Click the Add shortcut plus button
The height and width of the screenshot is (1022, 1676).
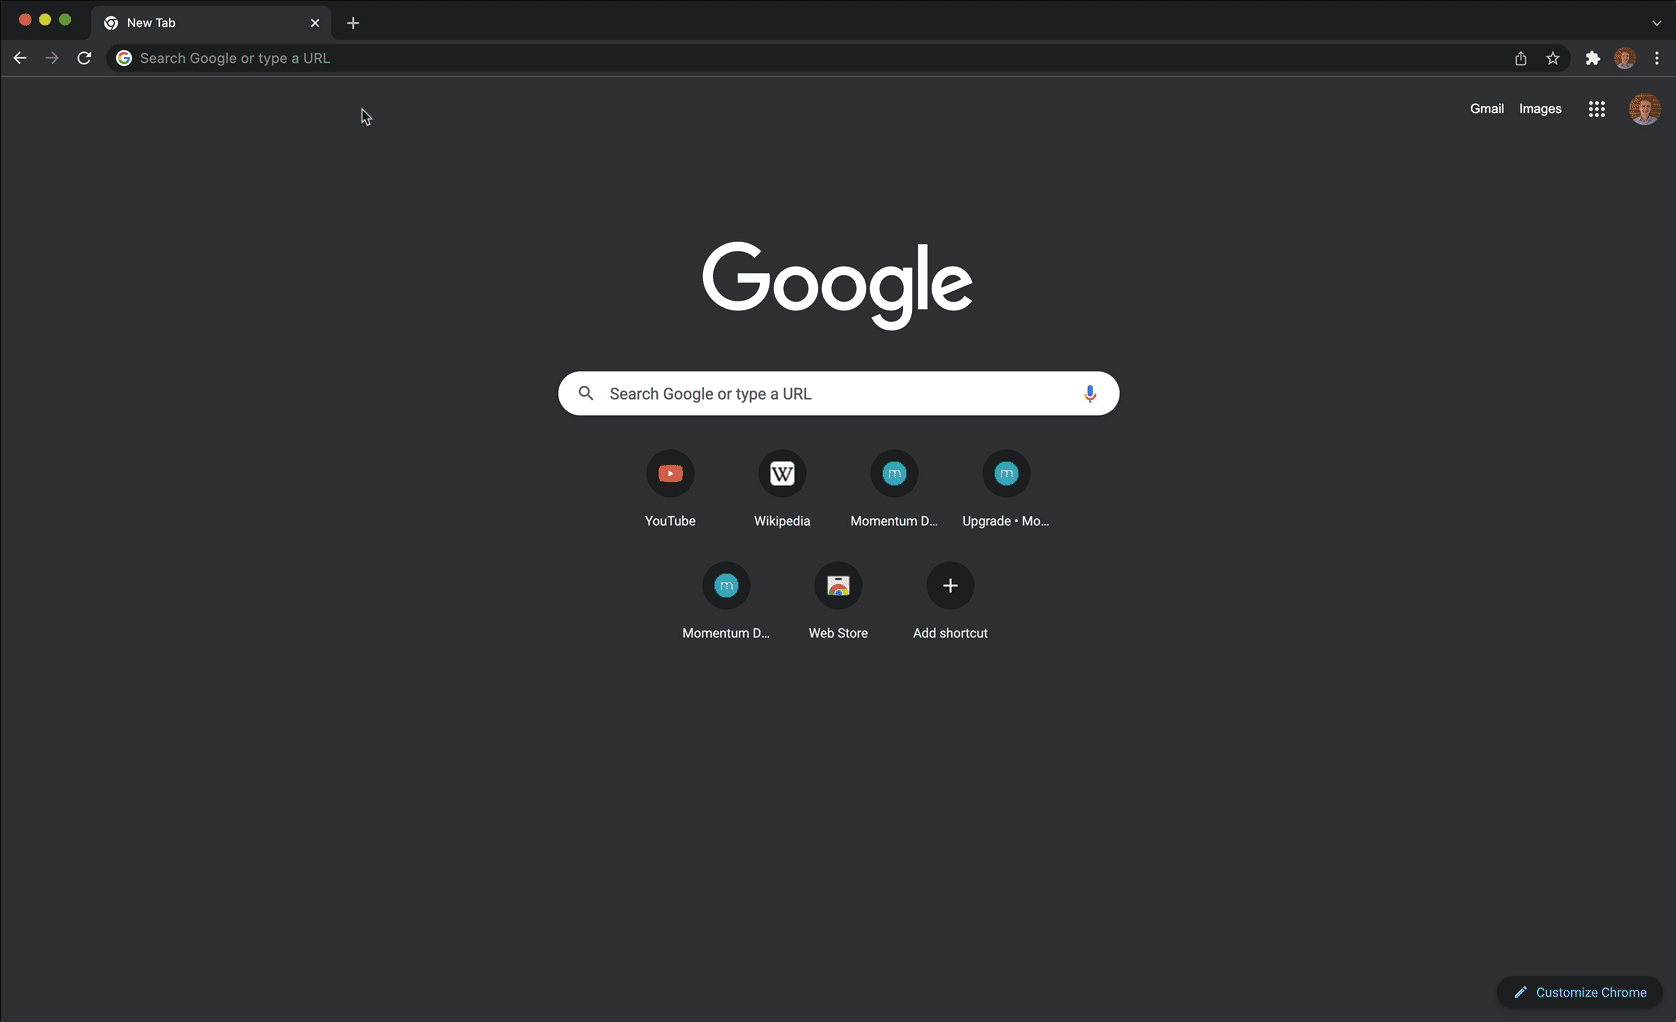950,585
